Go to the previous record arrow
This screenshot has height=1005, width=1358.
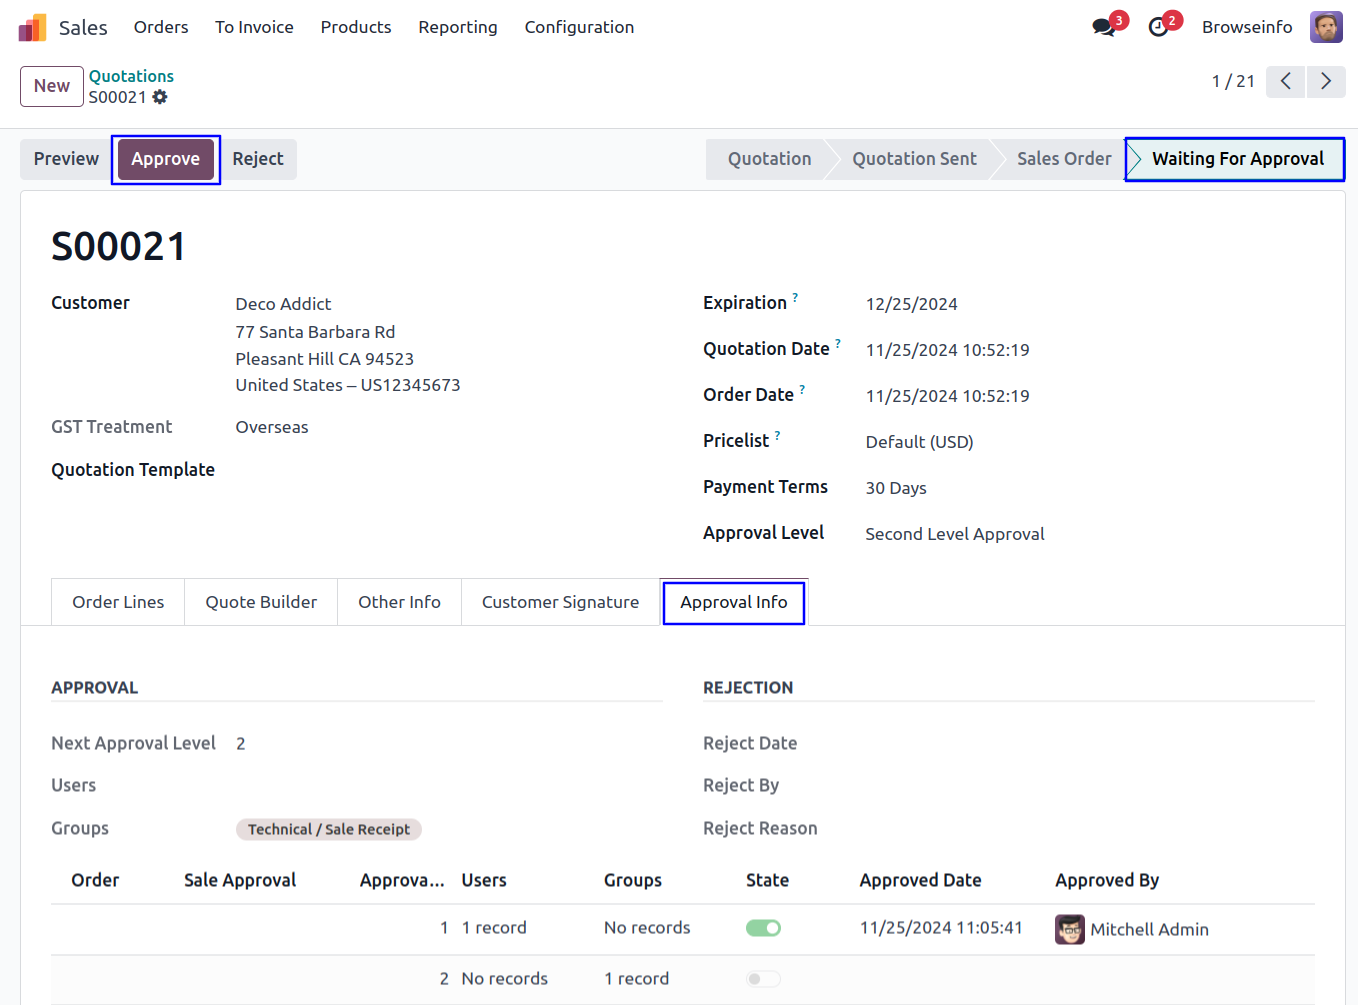pos(1286,81)
